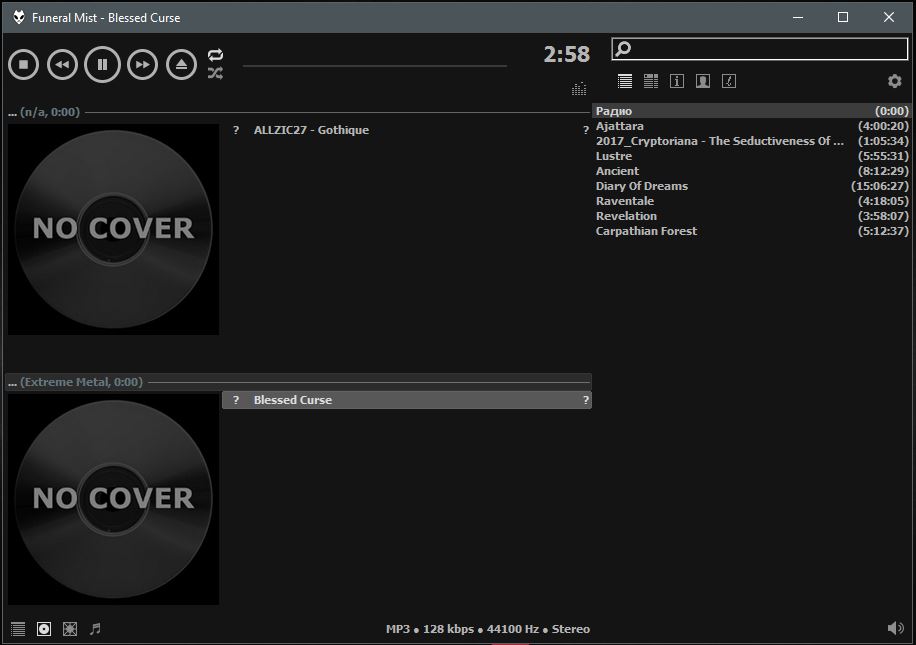This screenshot has height=645, width=916.
Task: Seek within the track progress bar
Action: [374, 66]
